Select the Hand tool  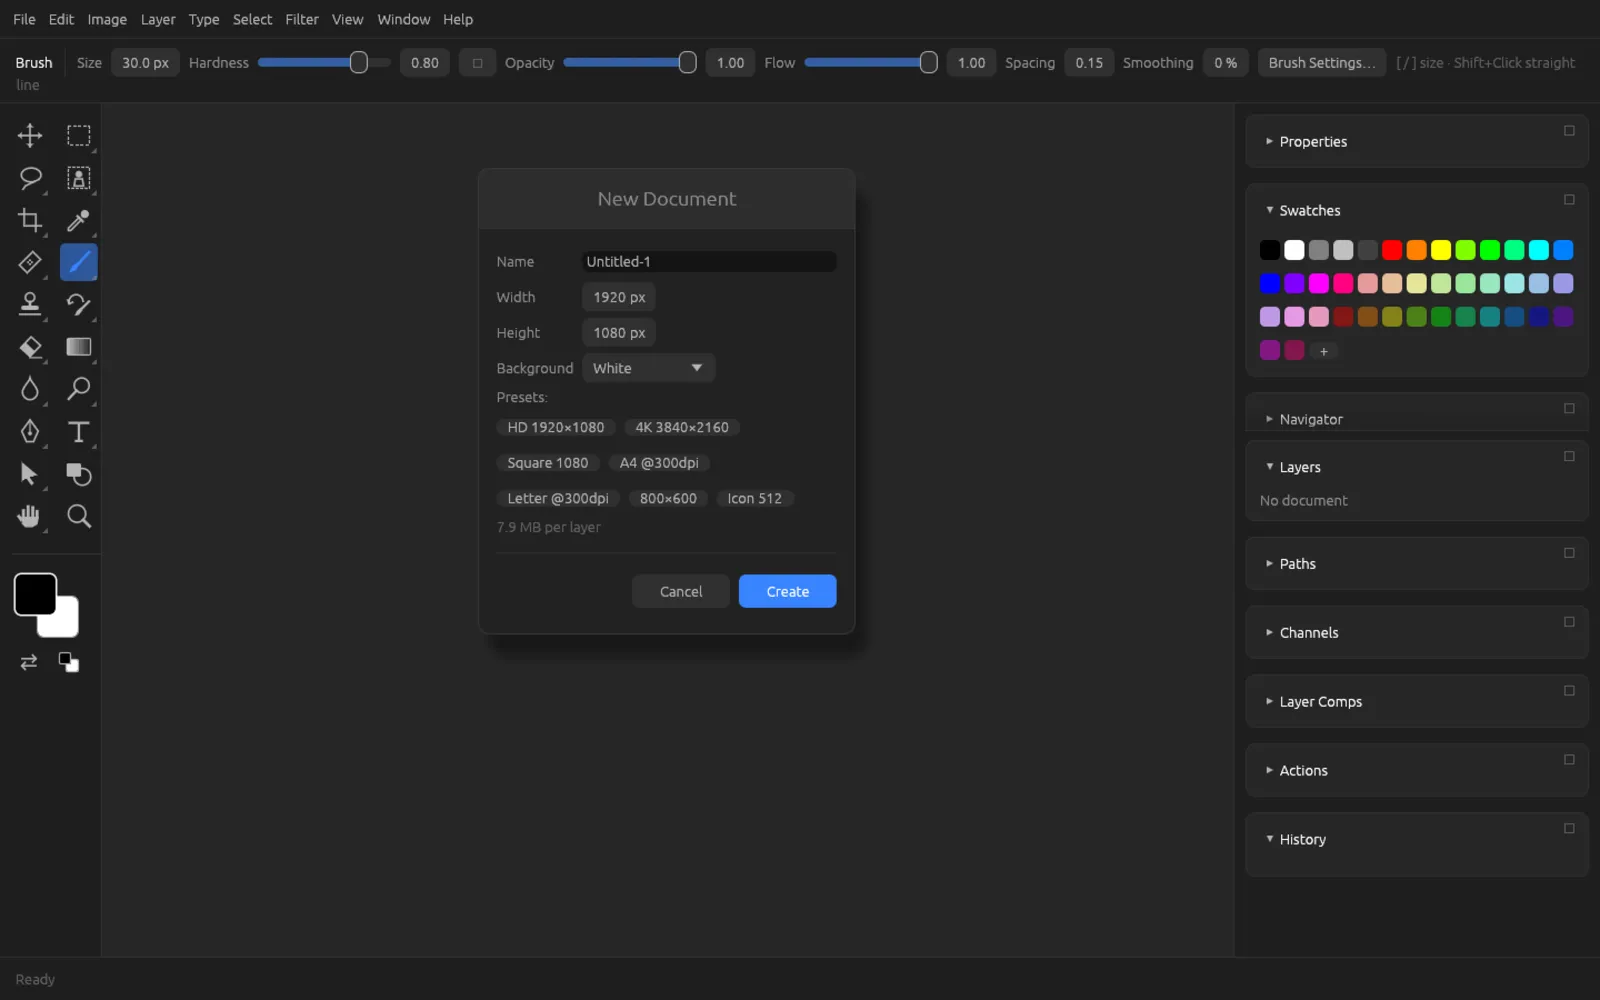pyautogui.click(x=30, y=516)
